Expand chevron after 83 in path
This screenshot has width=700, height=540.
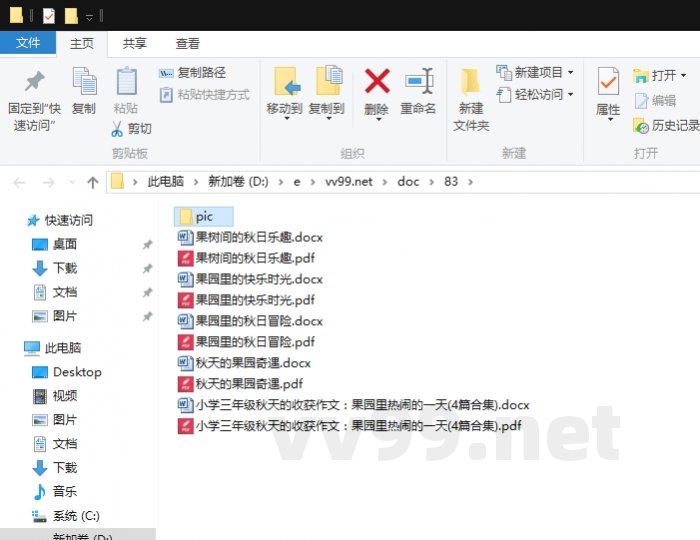pos(471,182)
